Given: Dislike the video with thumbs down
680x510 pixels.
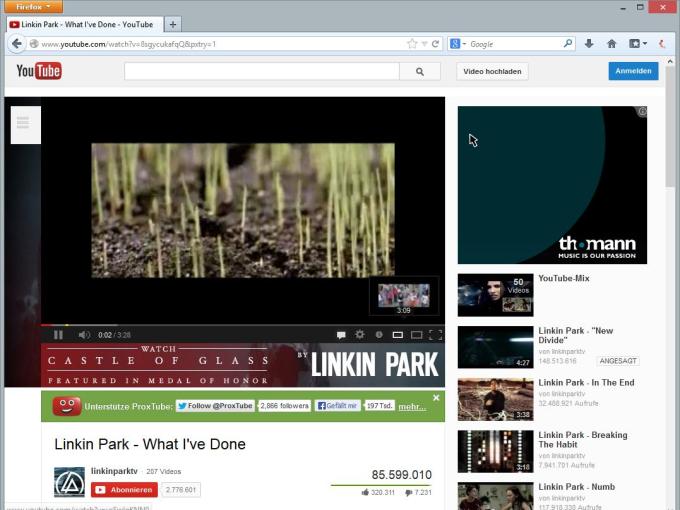Looking at the screenshot, I should coord(409,493).
